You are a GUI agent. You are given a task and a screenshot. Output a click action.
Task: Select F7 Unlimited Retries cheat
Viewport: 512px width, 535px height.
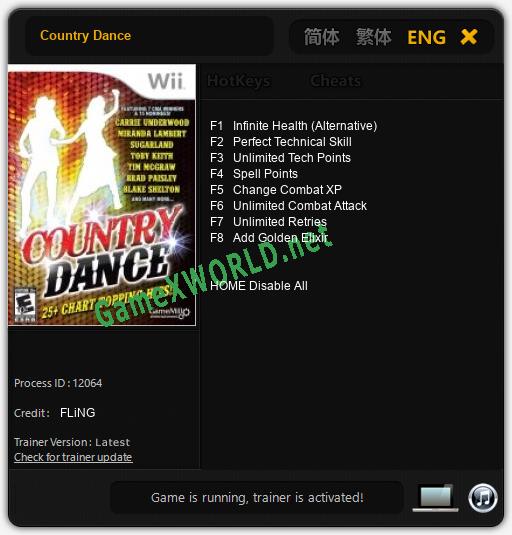tap(268, 222)
